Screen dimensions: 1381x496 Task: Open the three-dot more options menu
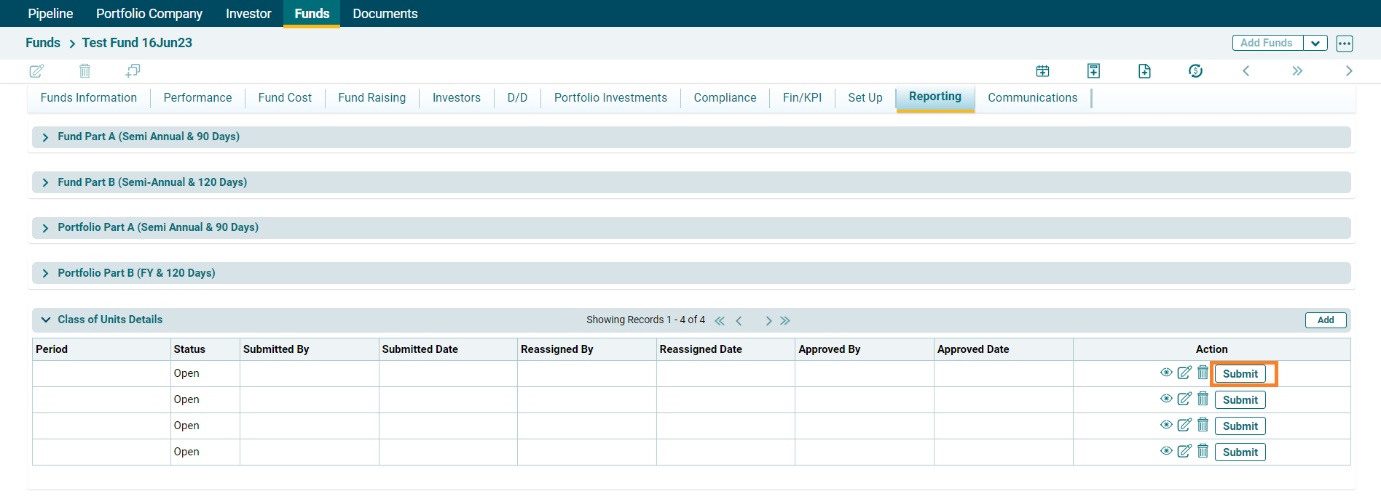pyautogui.click(x=1344, y=43)
